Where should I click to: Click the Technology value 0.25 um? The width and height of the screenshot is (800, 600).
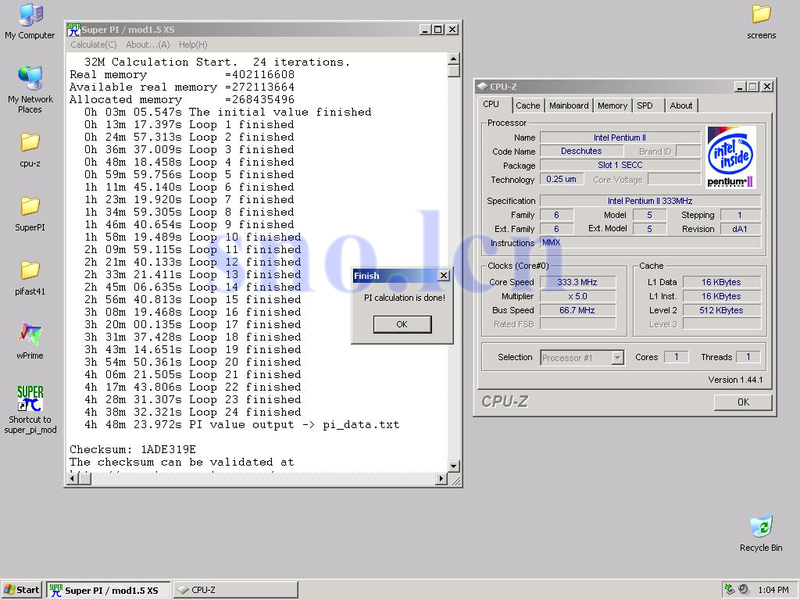point(561,179)
